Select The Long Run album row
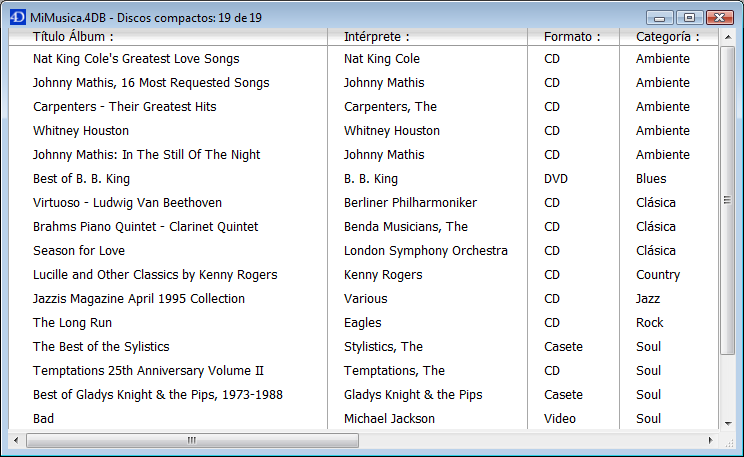744x457 pixels. tap(72, 323)
